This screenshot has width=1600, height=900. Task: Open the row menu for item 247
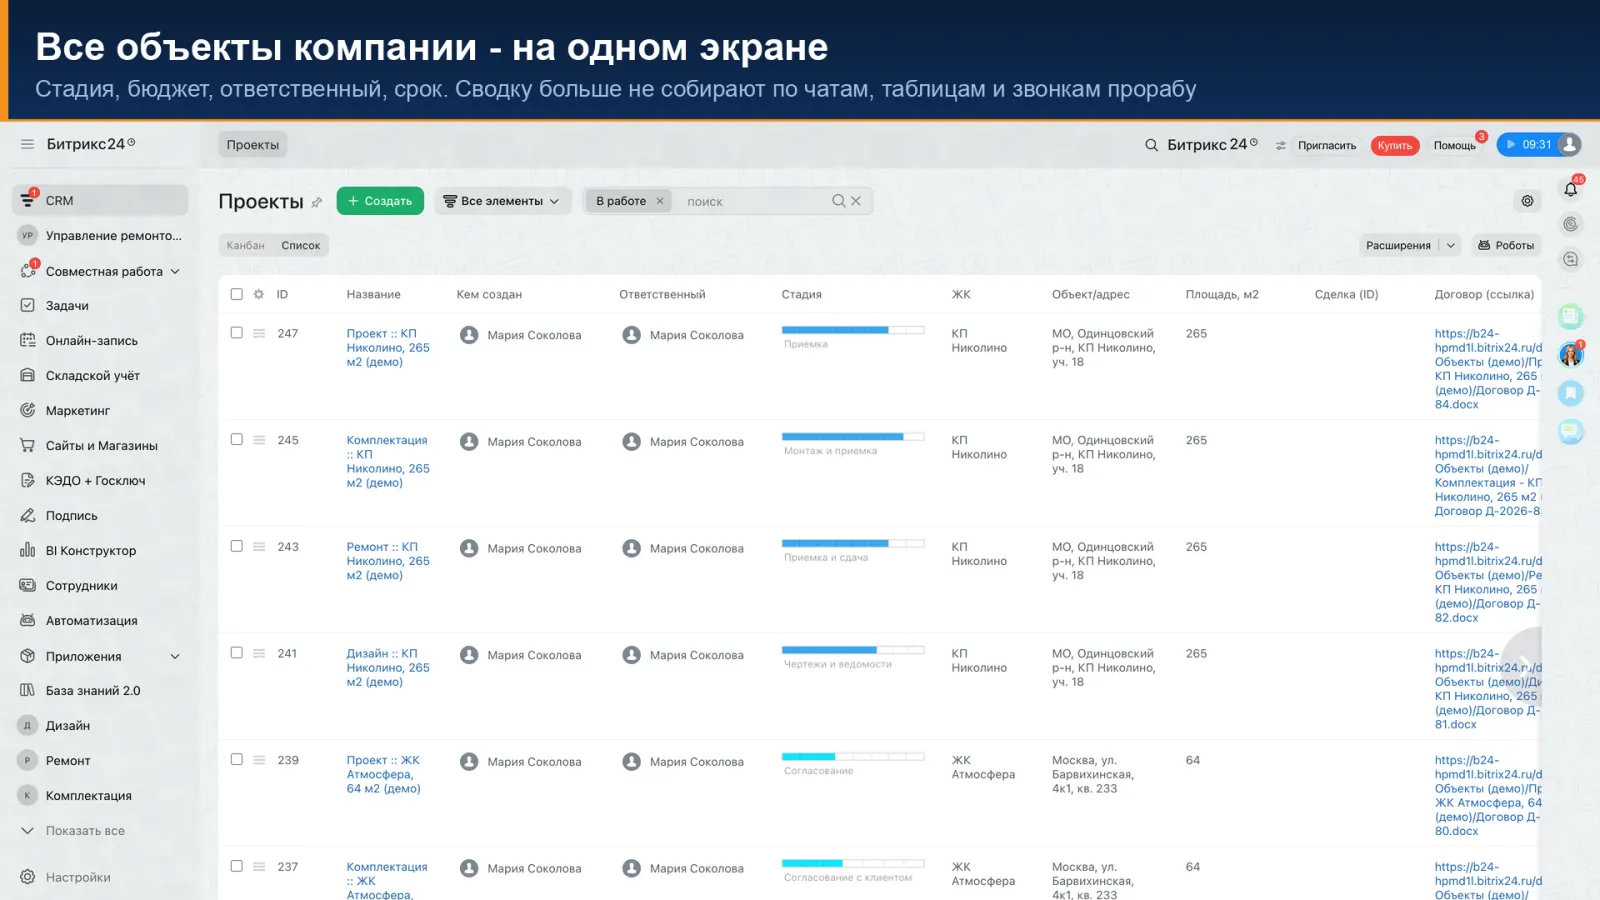(x=259, y=333)
